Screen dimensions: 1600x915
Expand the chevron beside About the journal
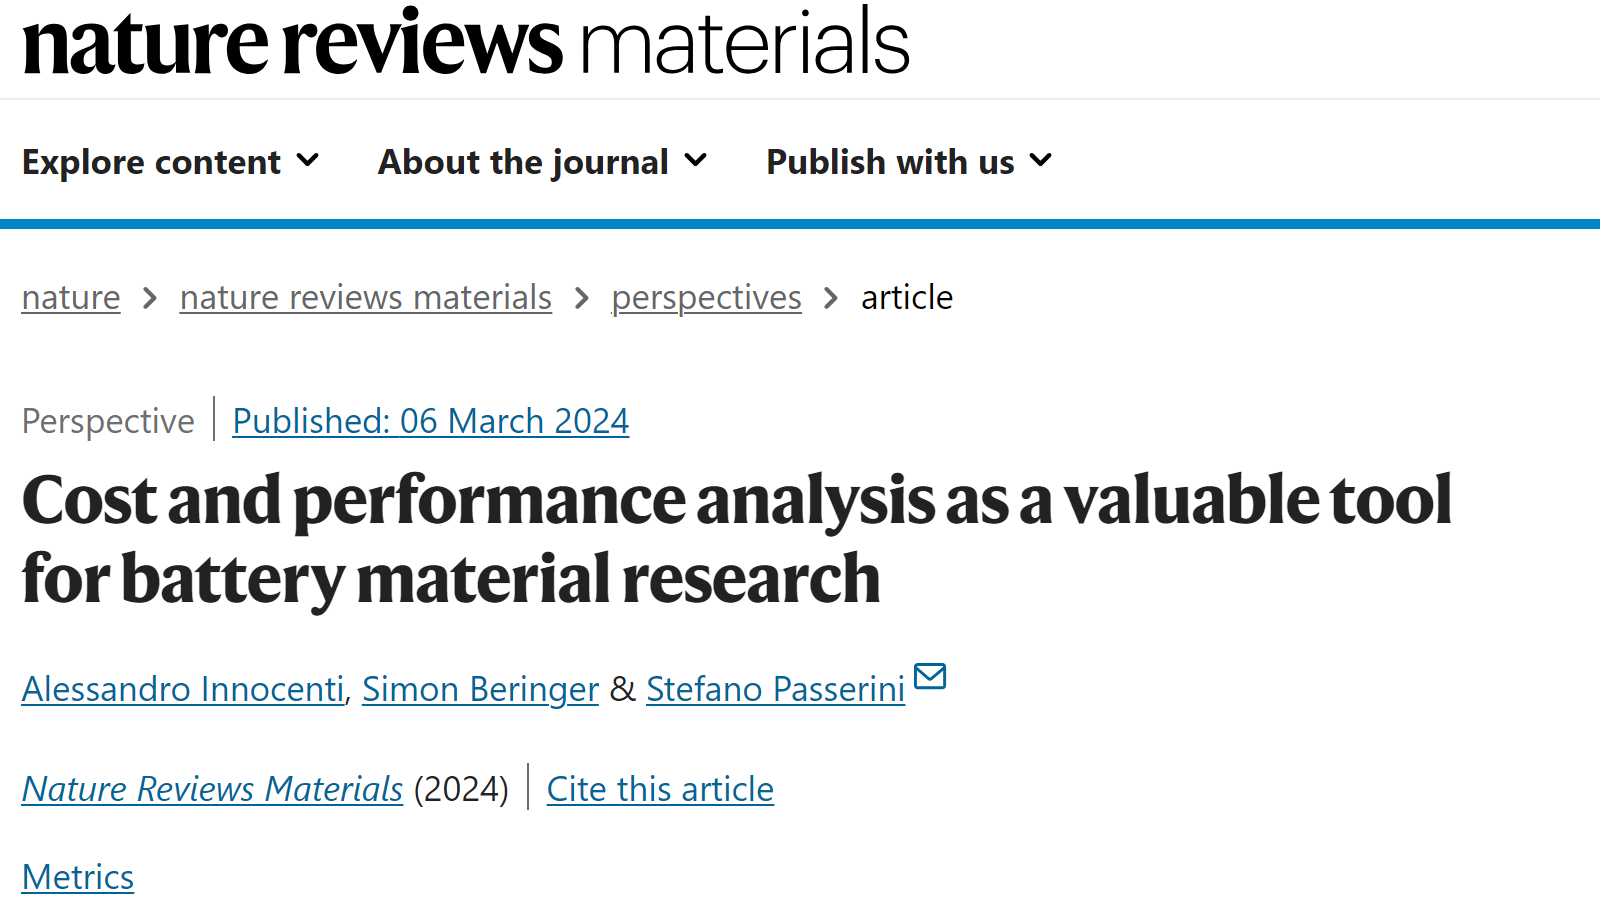point(696,160)
